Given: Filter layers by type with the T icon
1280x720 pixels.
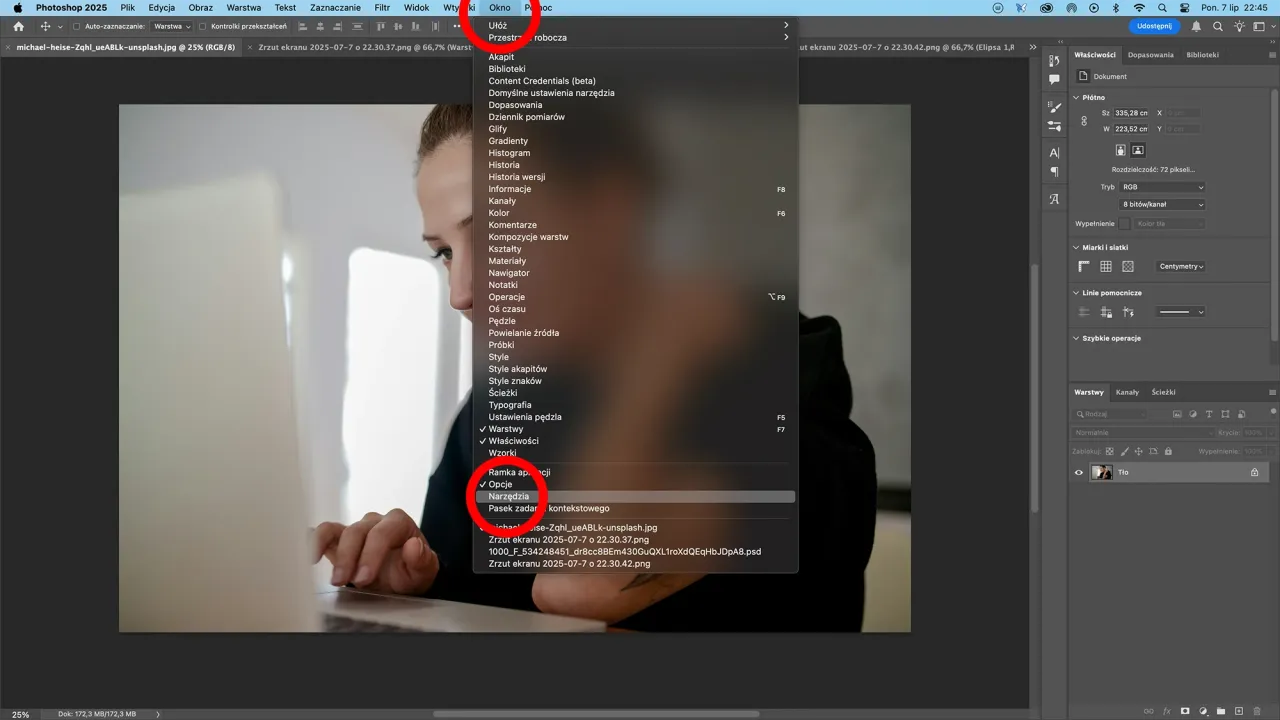Looking at the screenshot, I should [x=1208, y=413].
